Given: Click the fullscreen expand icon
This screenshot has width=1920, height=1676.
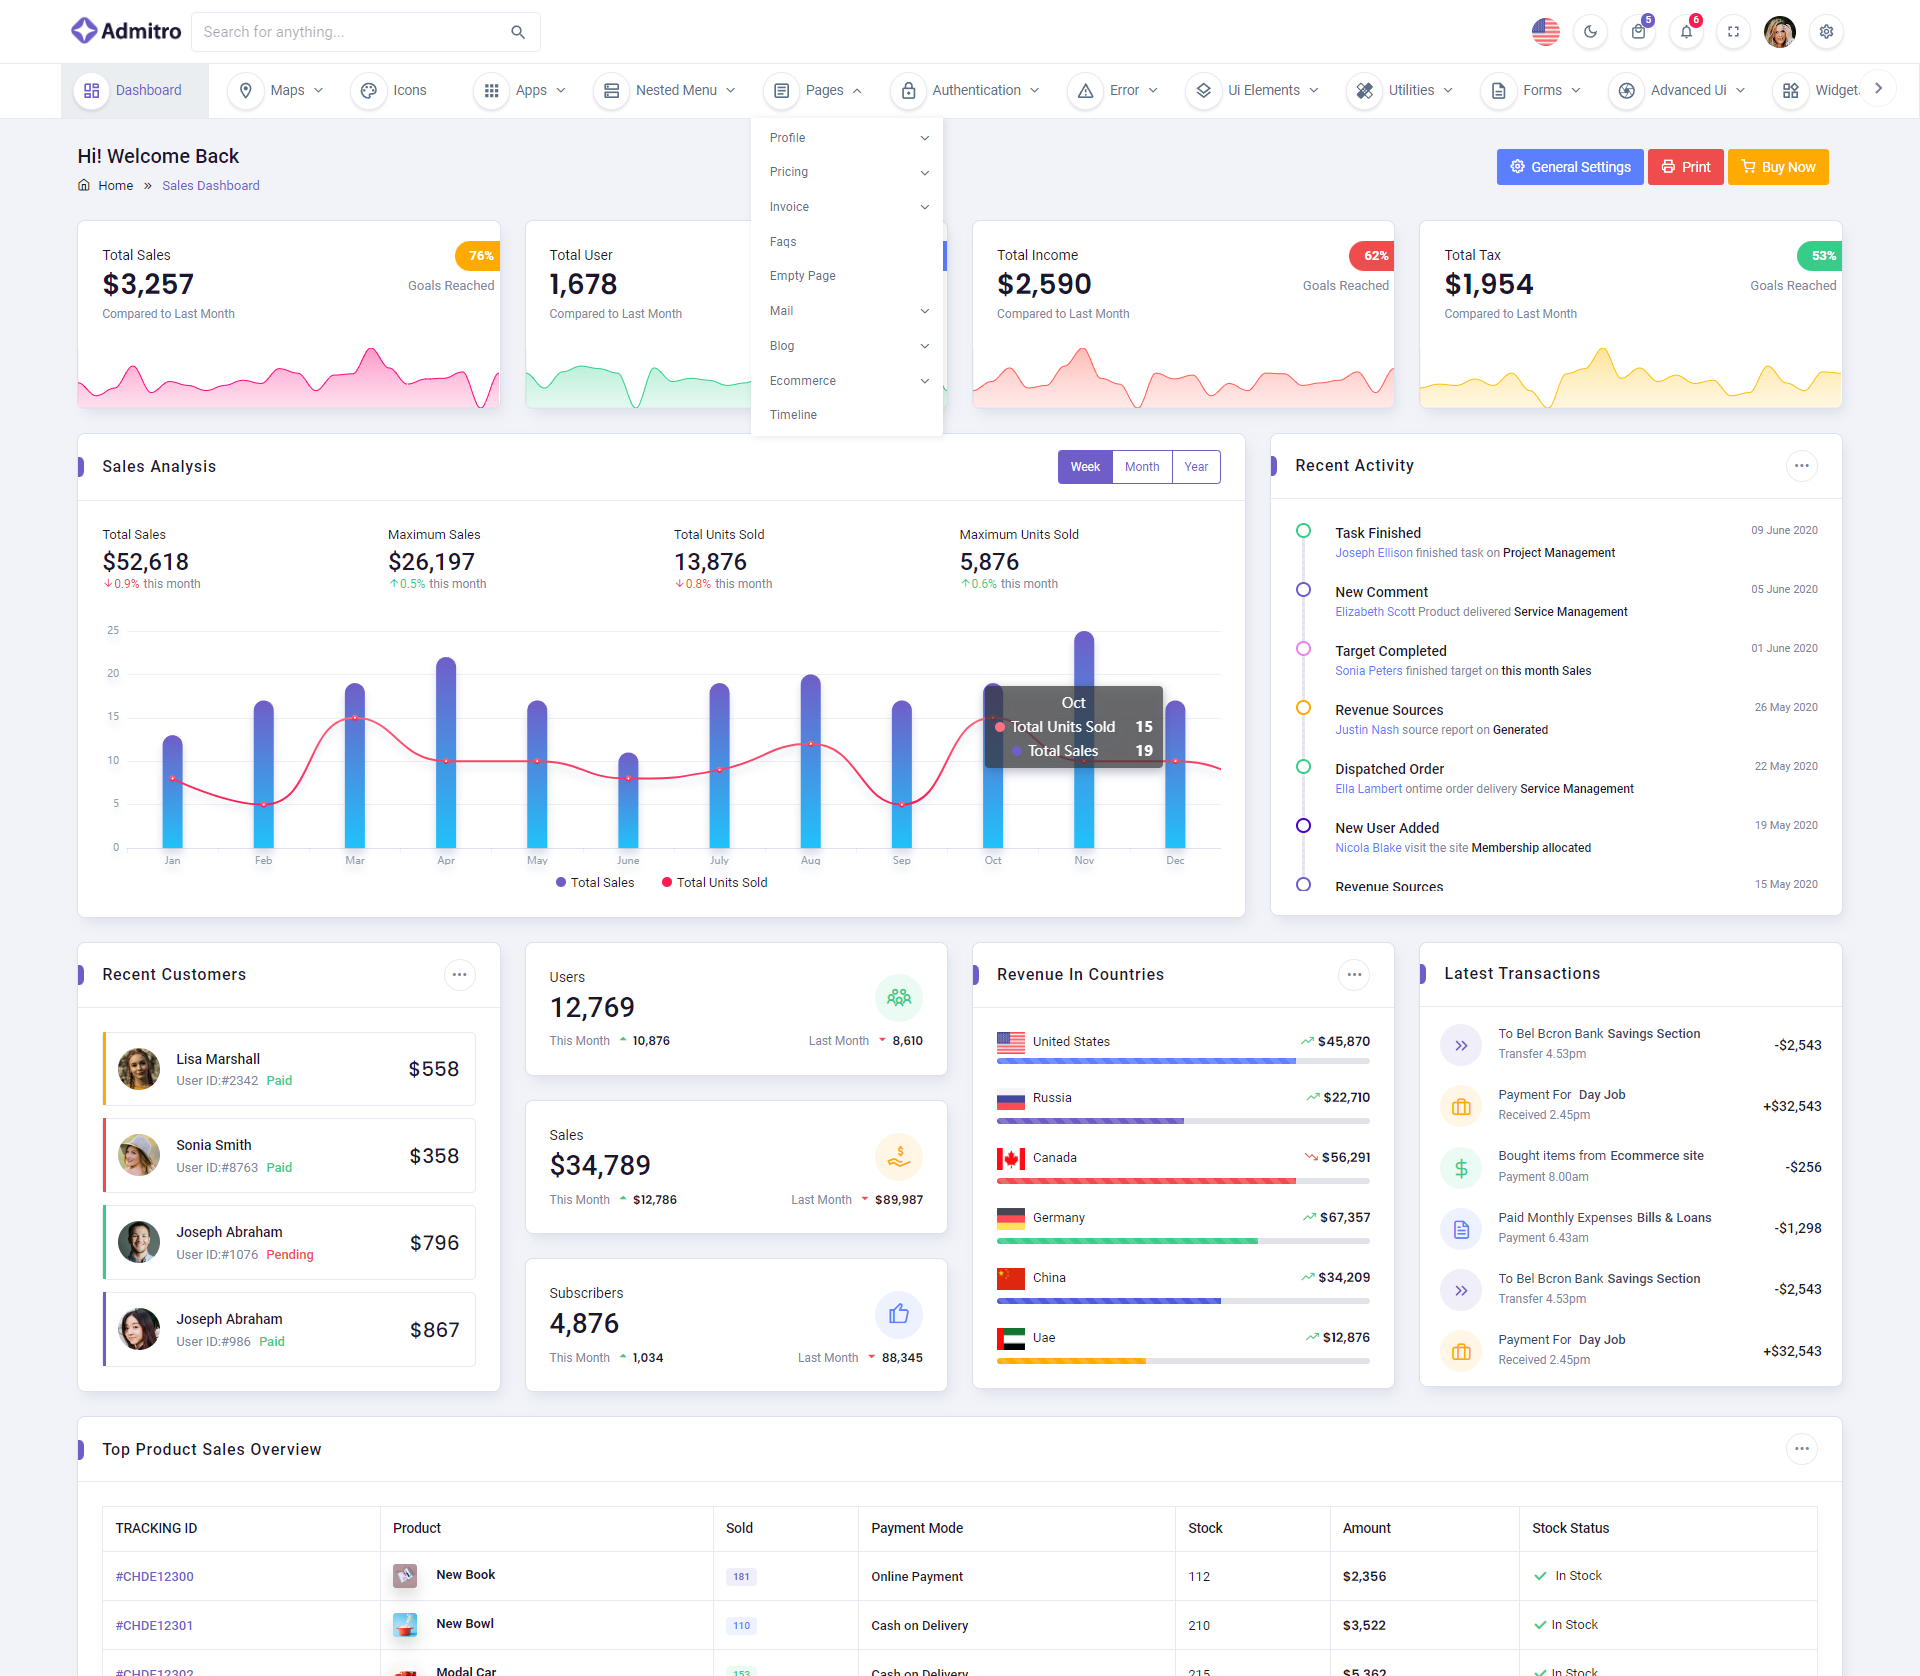Looking at the screenshot, I should coord(1733,32).
